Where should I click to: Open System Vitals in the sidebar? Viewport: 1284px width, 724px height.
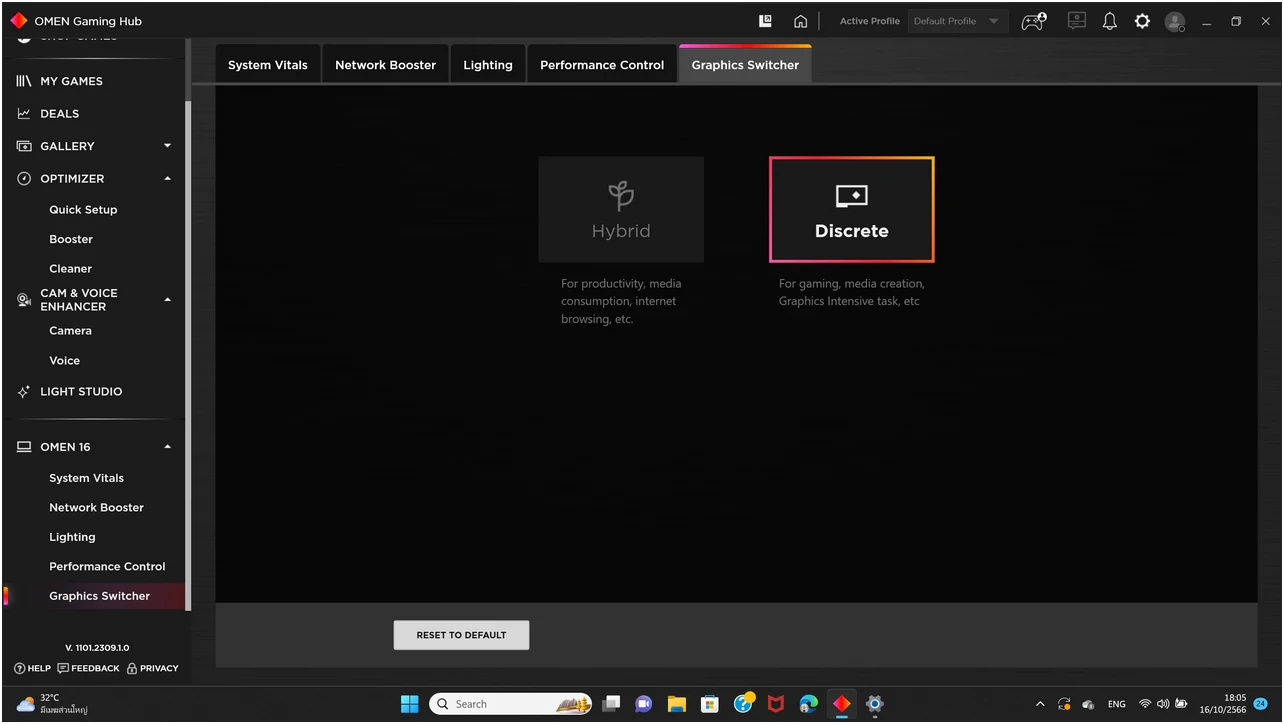87,478
